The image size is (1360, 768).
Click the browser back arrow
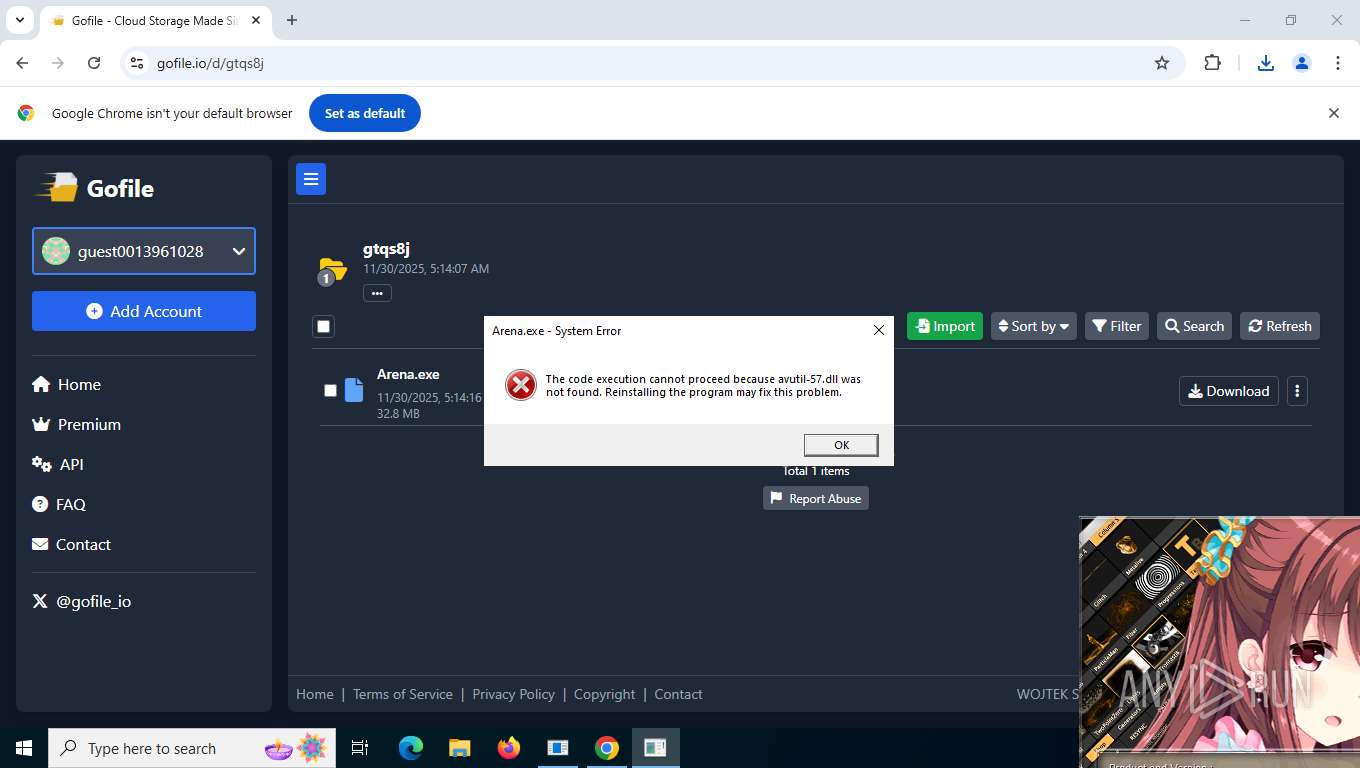tap(22, 63)
